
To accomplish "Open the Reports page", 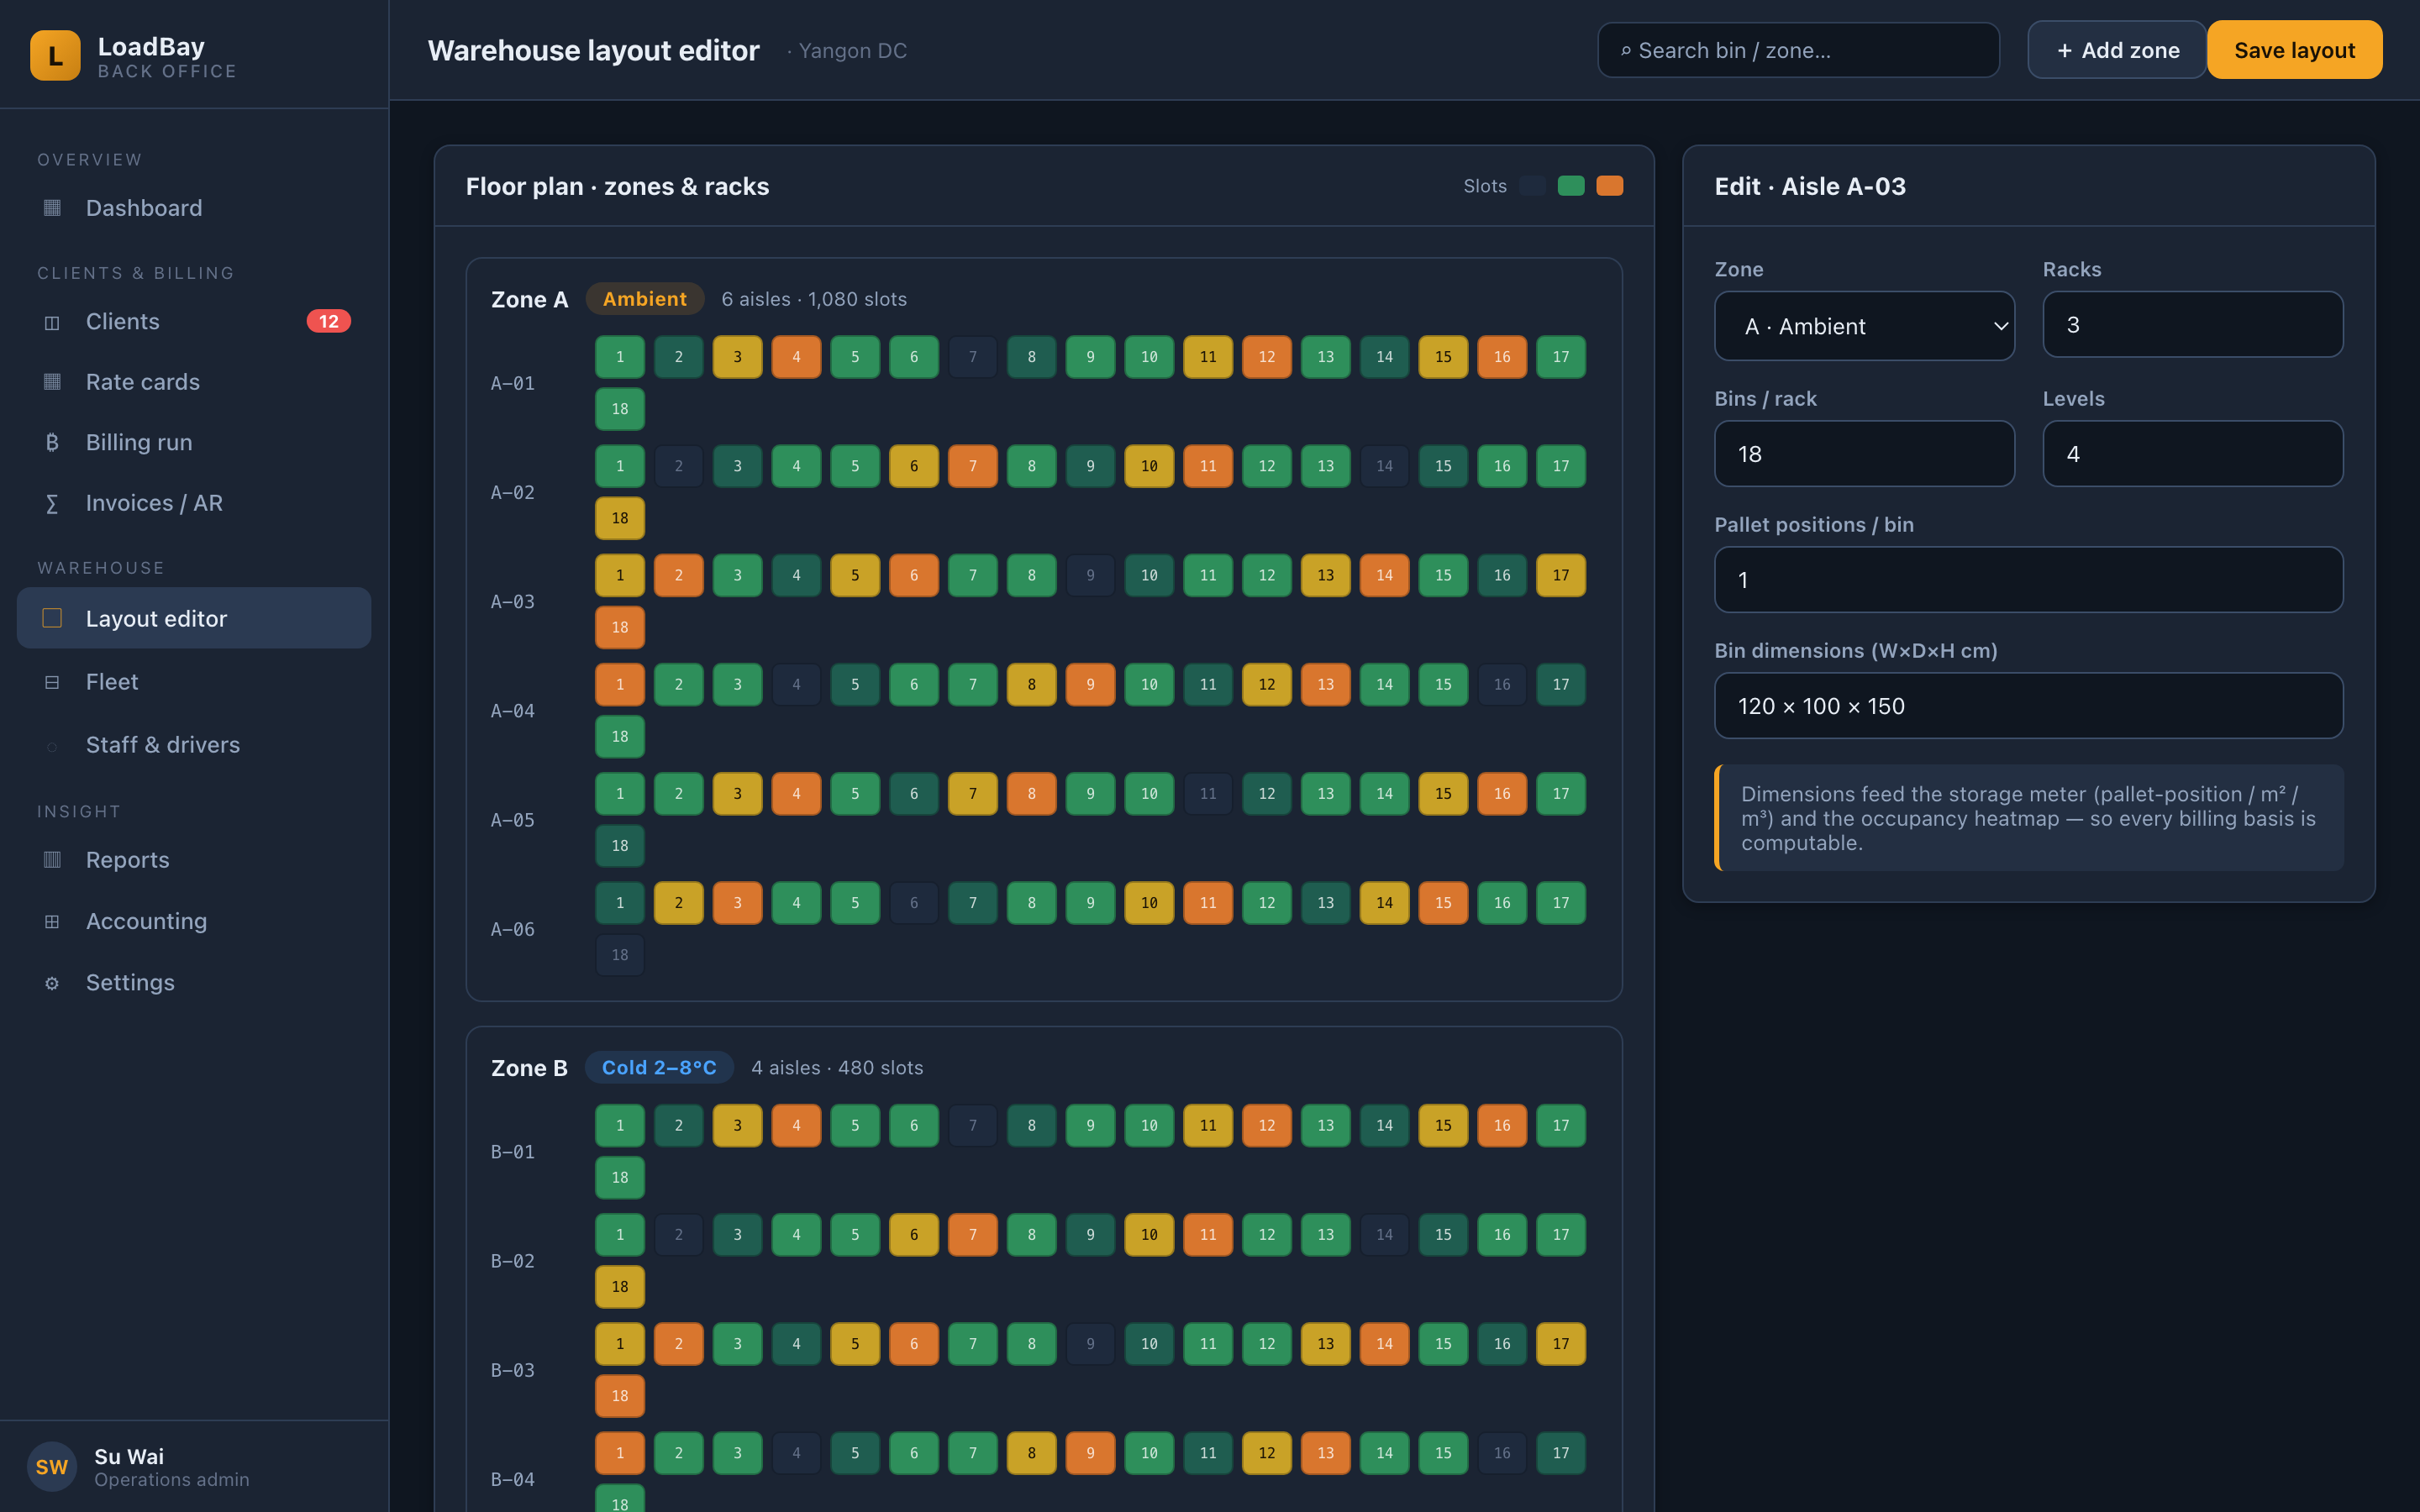I will point(194,860).
